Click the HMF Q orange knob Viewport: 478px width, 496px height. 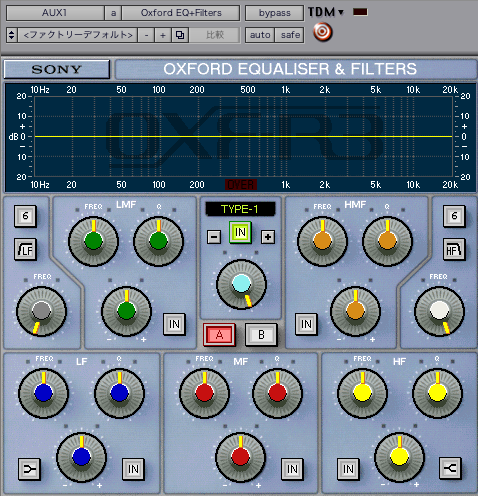tap(387, 241)
